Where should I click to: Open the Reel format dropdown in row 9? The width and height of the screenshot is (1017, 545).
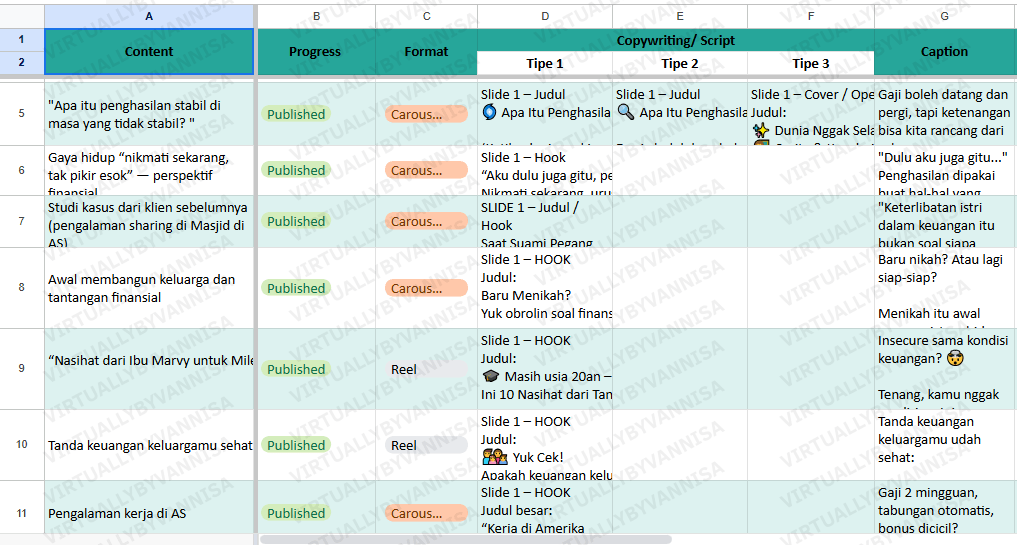point(426,369)
